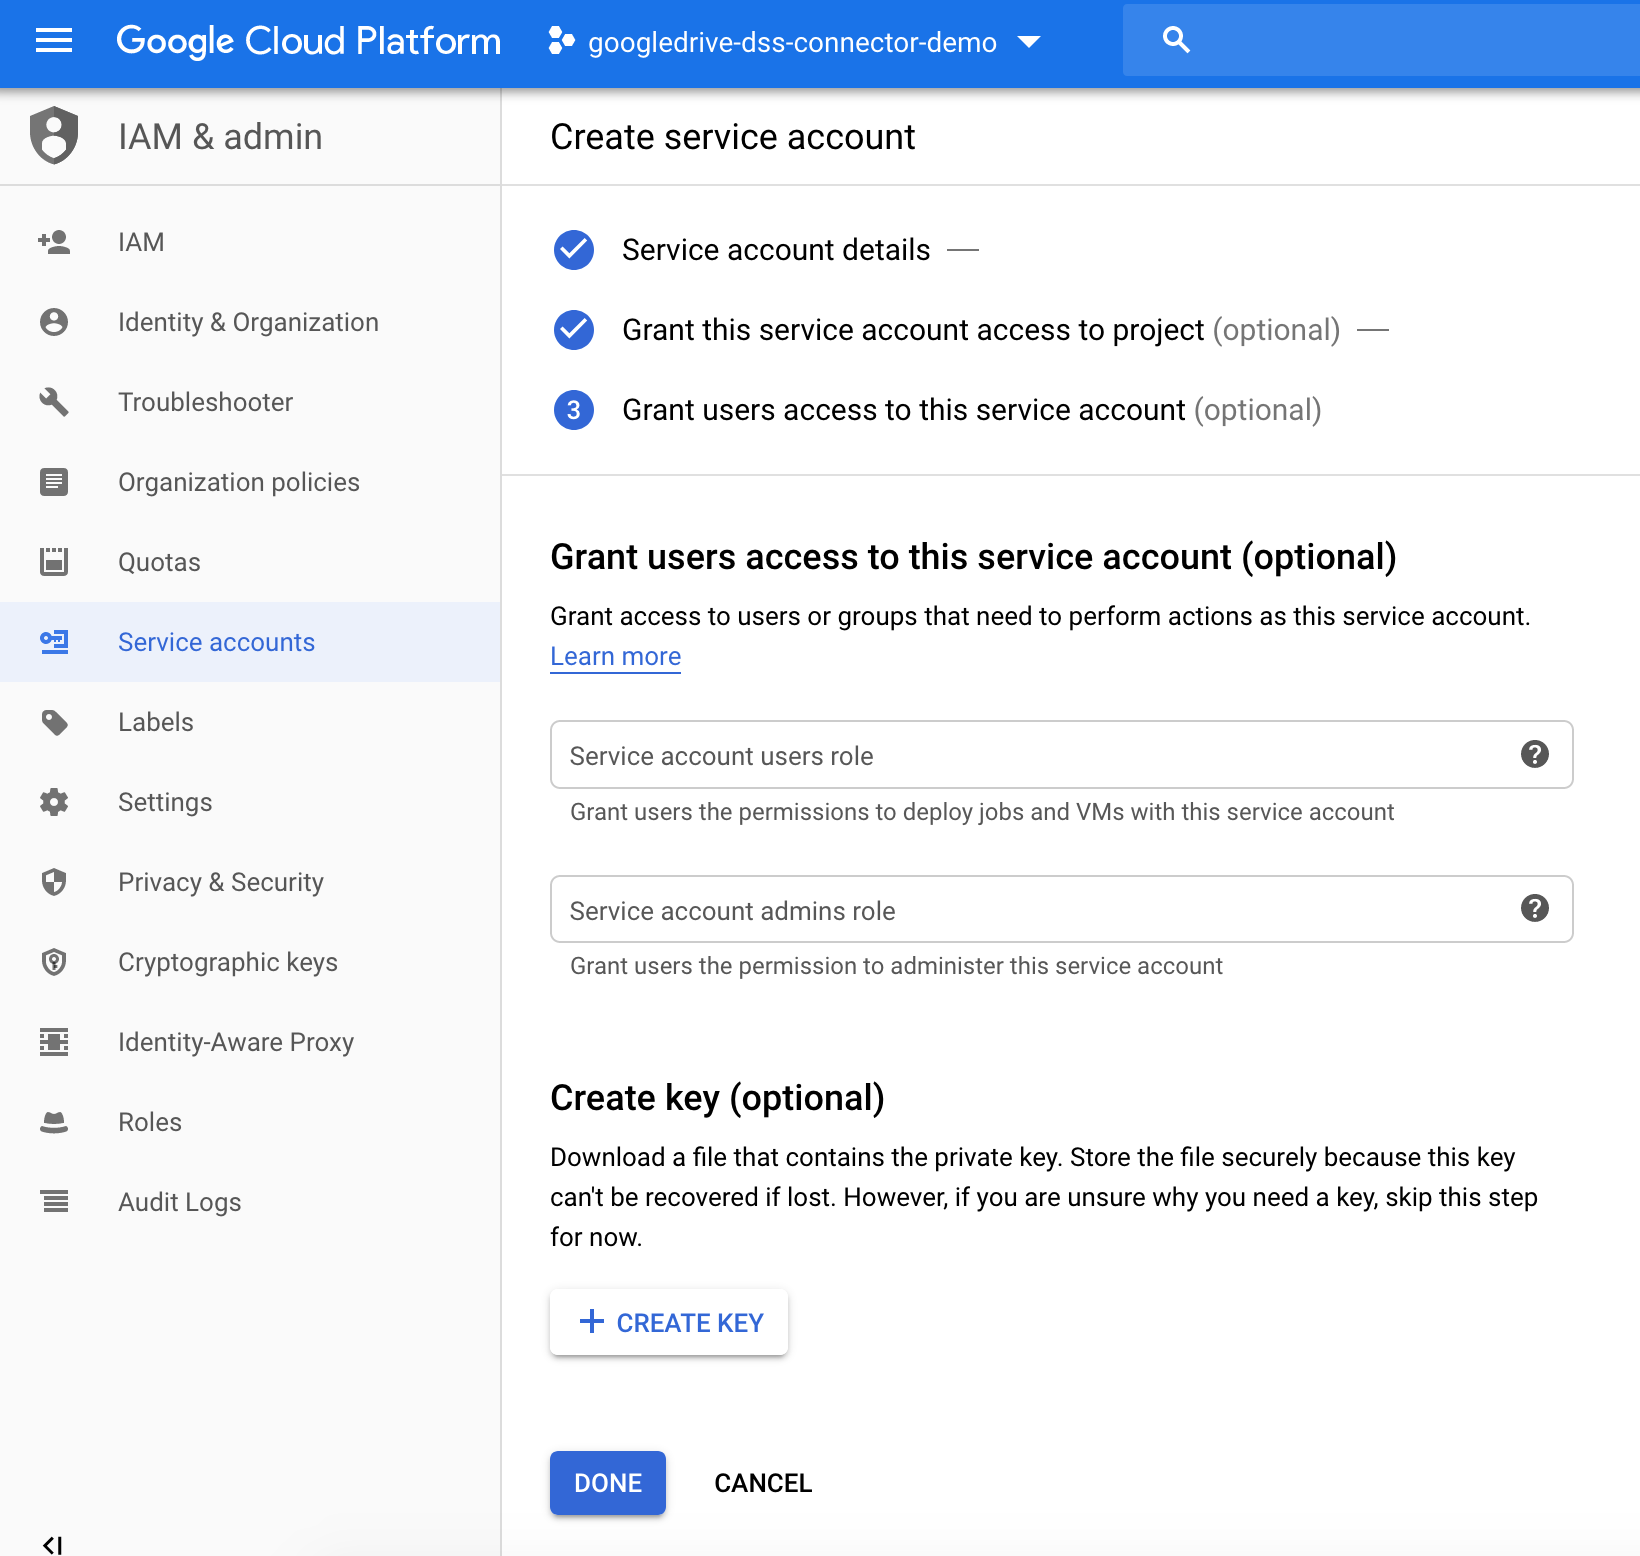Click the Identity & Organization person icon
The image size is (1640, 1556).
(x=54, y=322)
